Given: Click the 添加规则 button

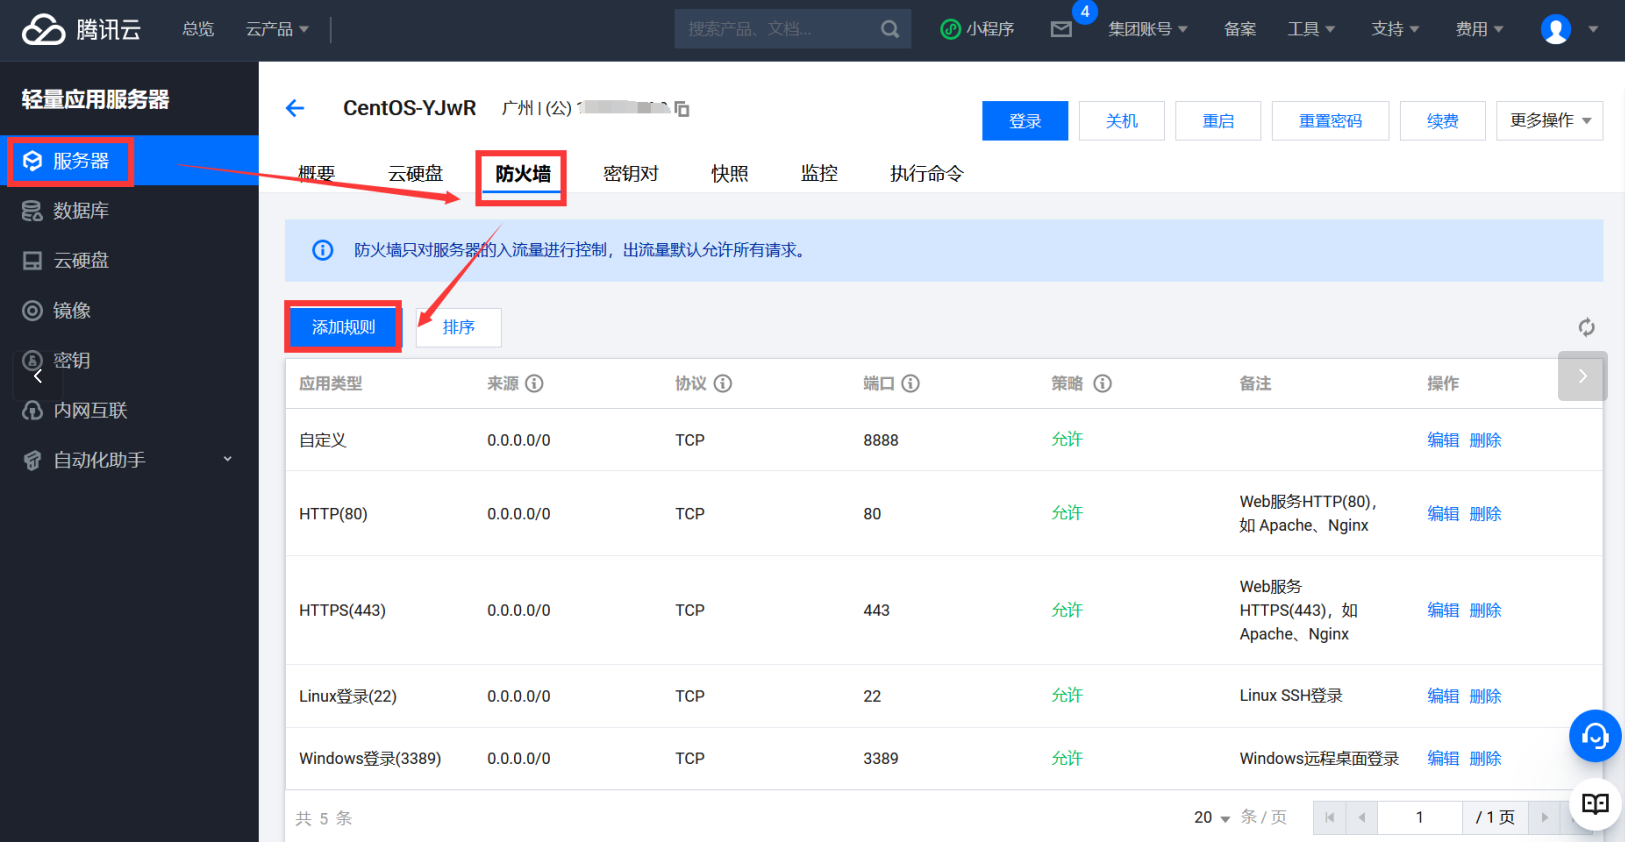Looking at the screenshot, I should [x=343, y=327].
